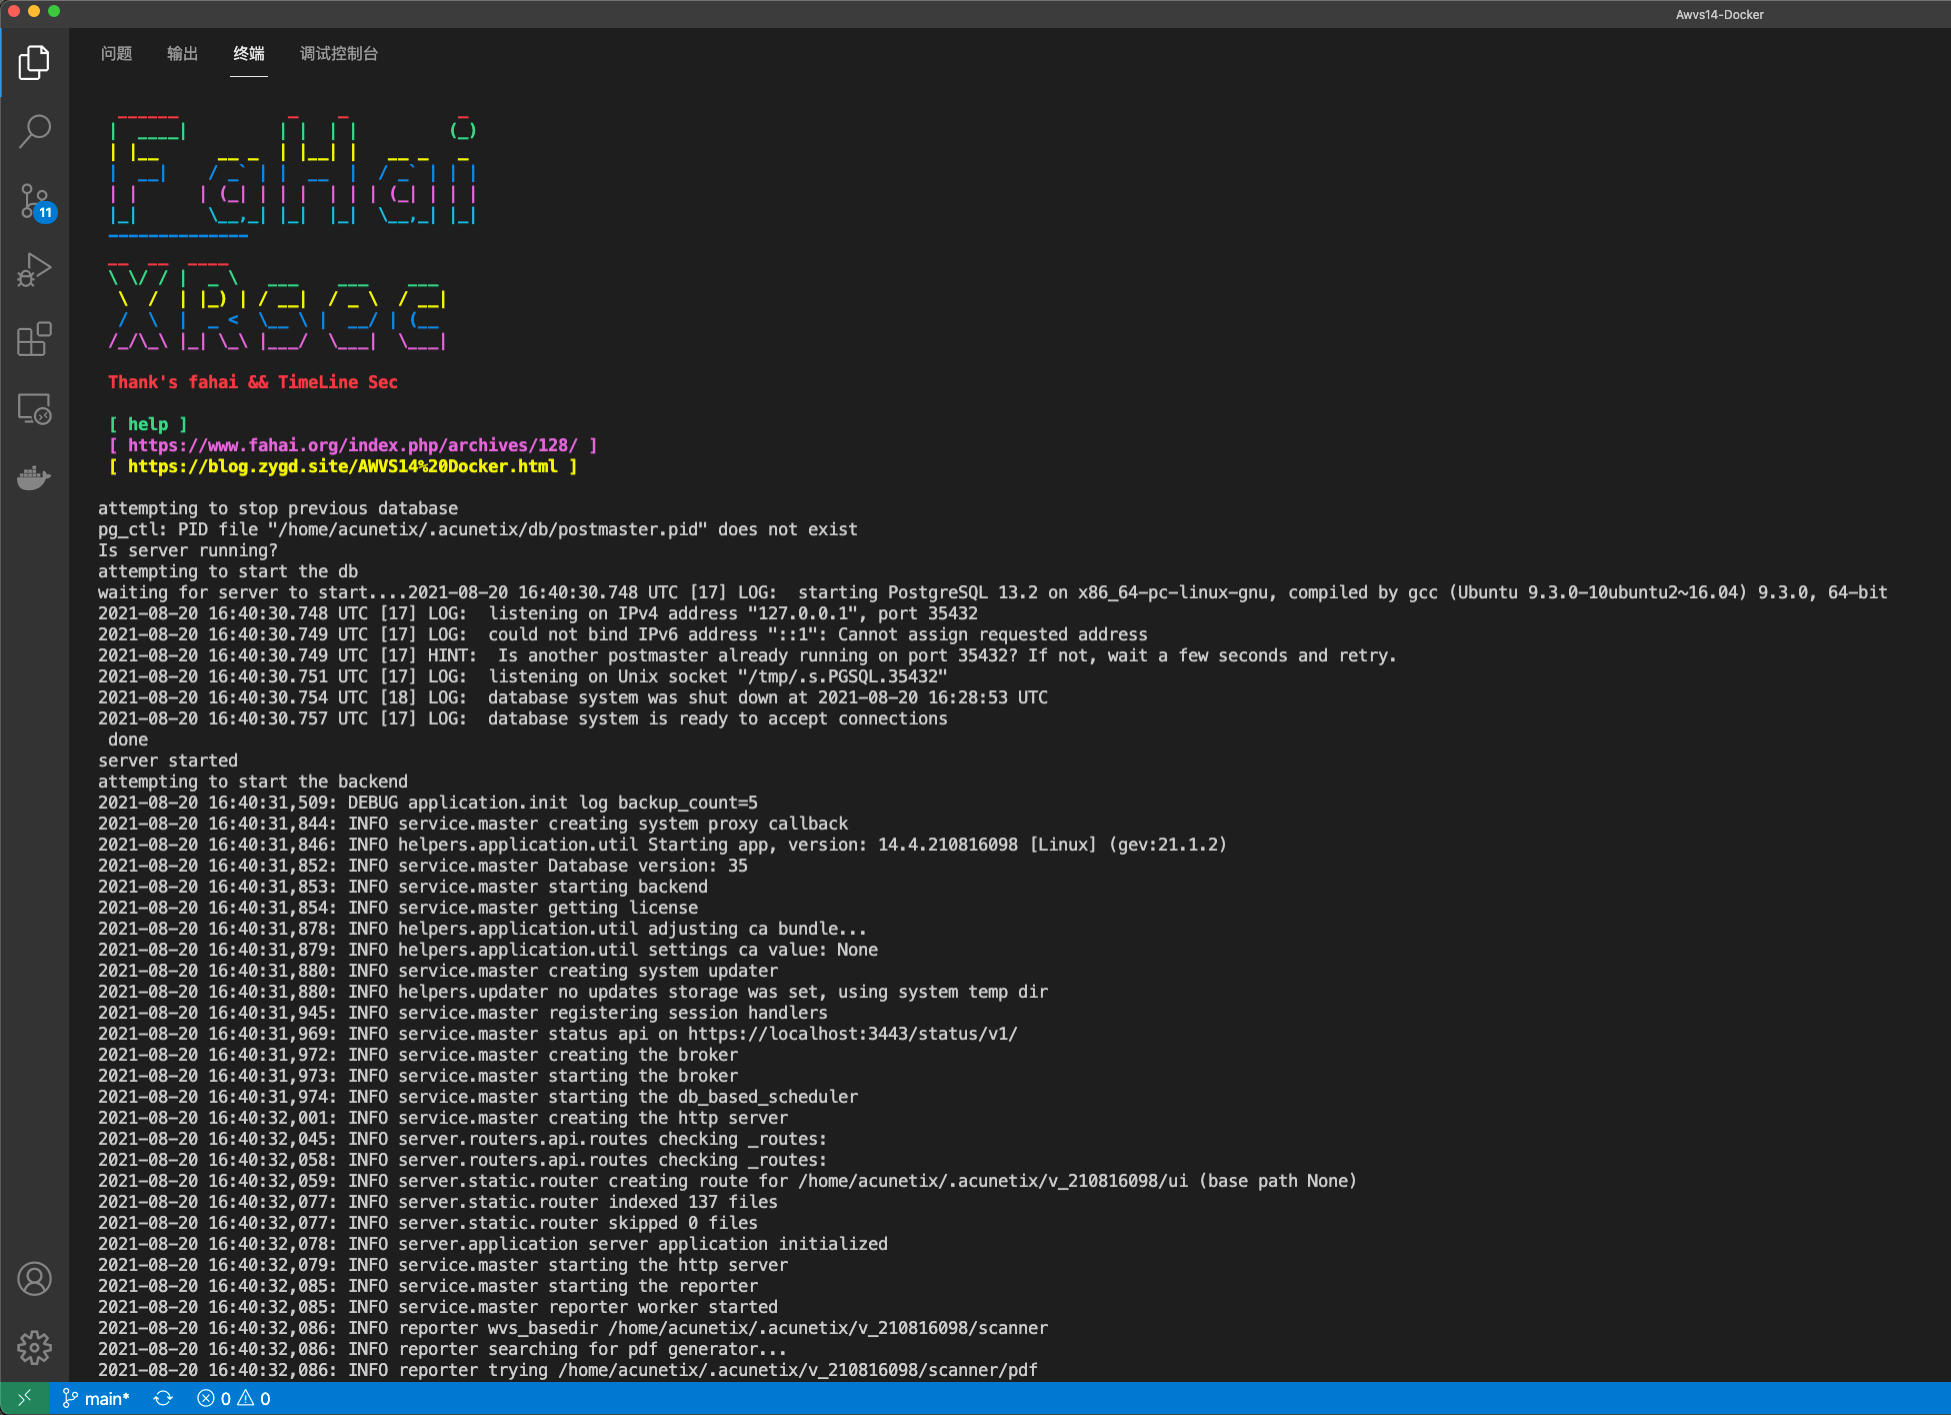
Task: Click the 'getting license' log text
Action: point(623,907)
